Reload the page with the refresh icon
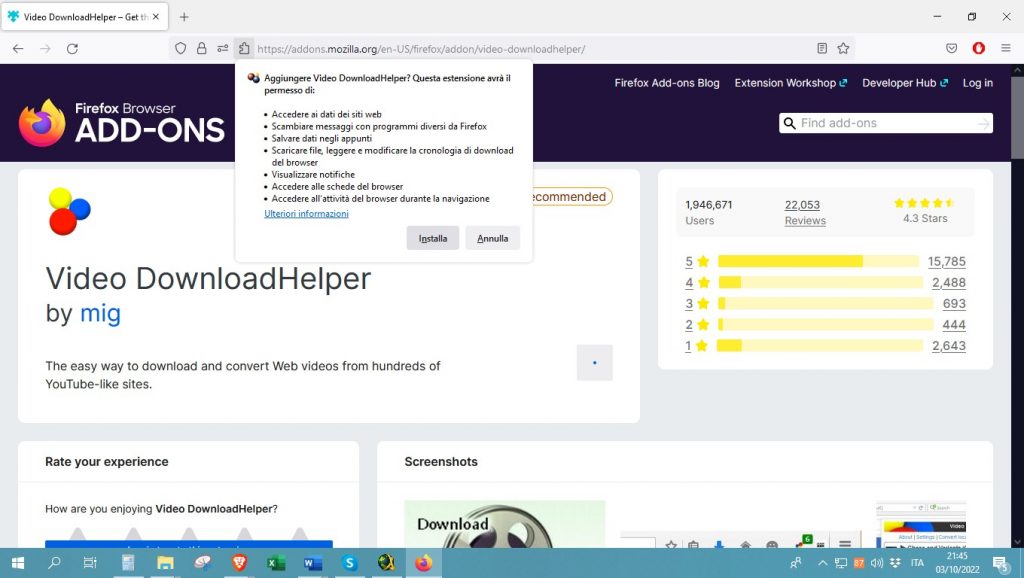 pos(72,48)
